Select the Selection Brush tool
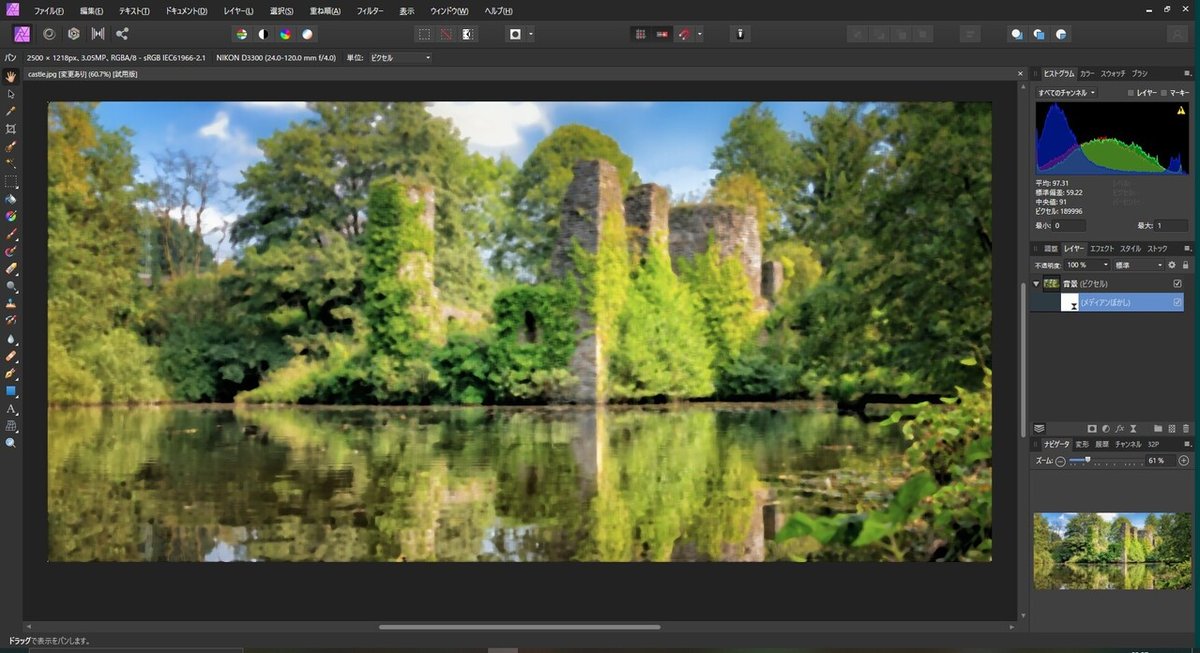Screen dimensions: 1200x653 click(11, 146)
